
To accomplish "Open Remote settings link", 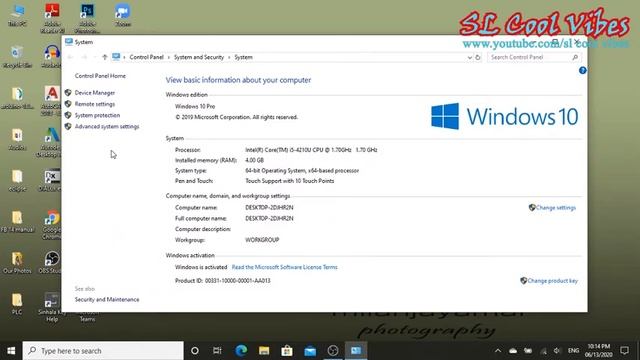I will pos(95,104).
